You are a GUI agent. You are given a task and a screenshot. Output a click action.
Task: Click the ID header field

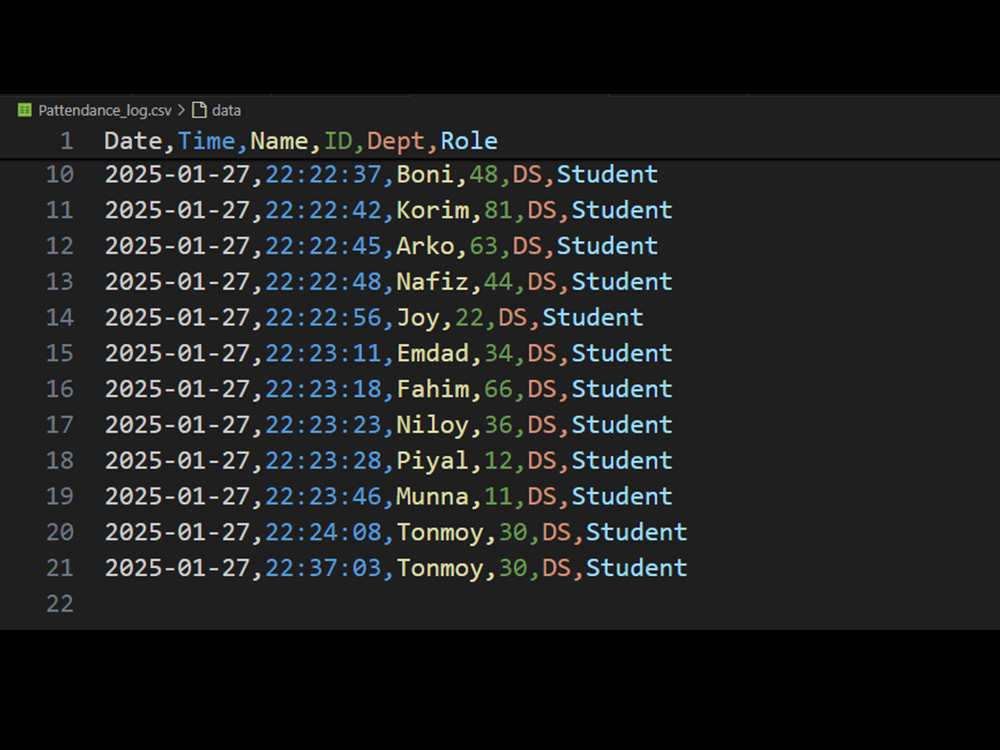338,141
